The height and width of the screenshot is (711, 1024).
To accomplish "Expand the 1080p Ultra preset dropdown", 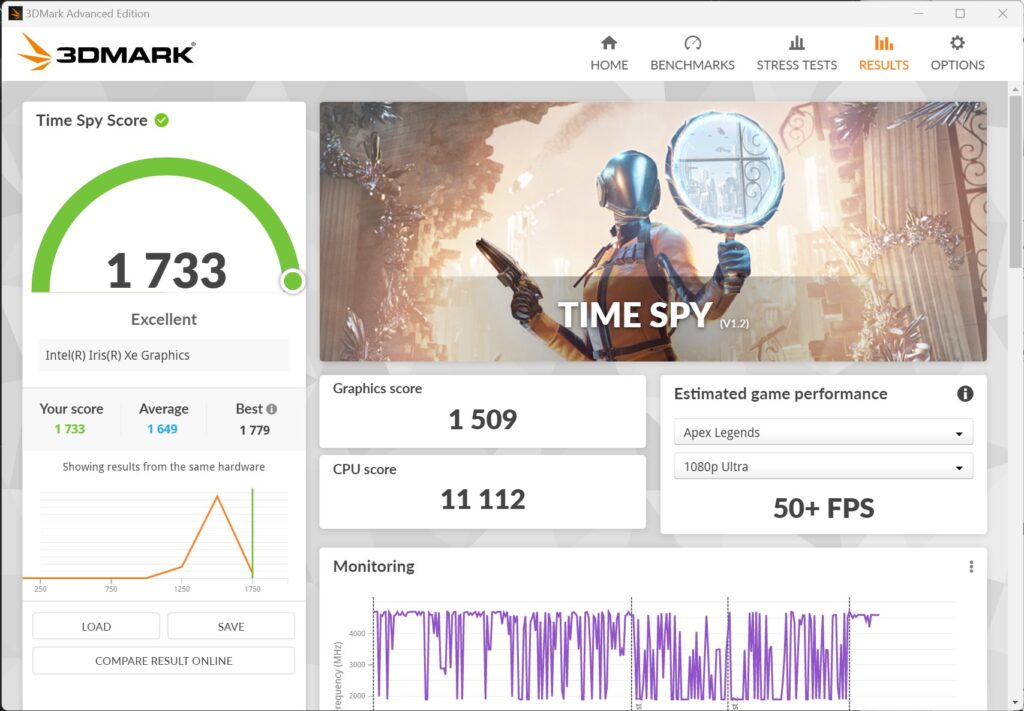I will click(x=823, y=467).
